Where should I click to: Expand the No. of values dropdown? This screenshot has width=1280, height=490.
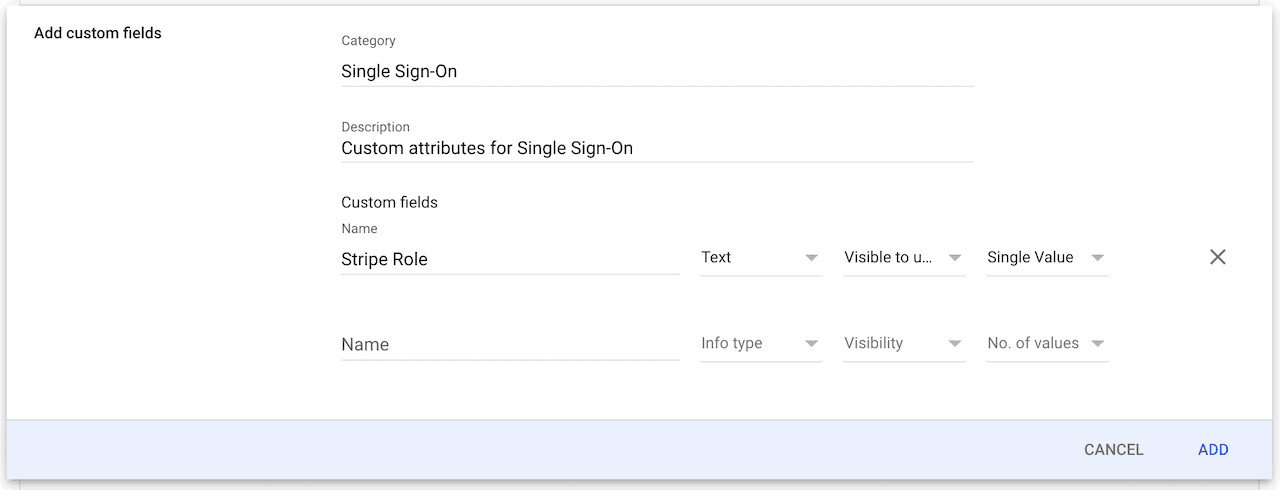coord(1047,344)
